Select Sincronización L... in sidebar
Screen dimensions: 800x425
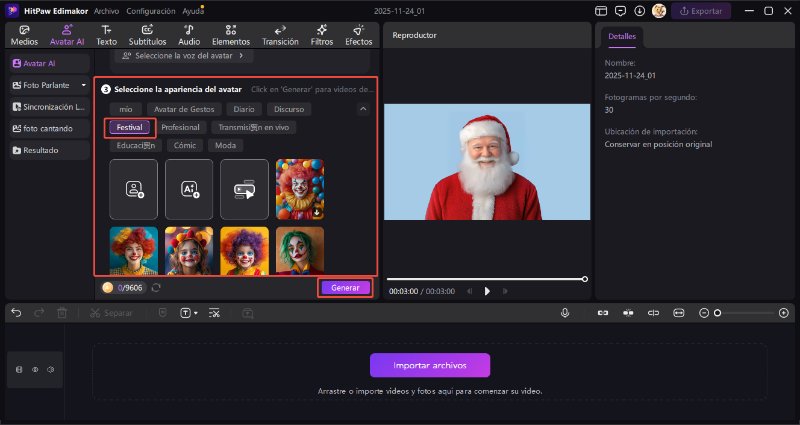(x=49, y=107)
